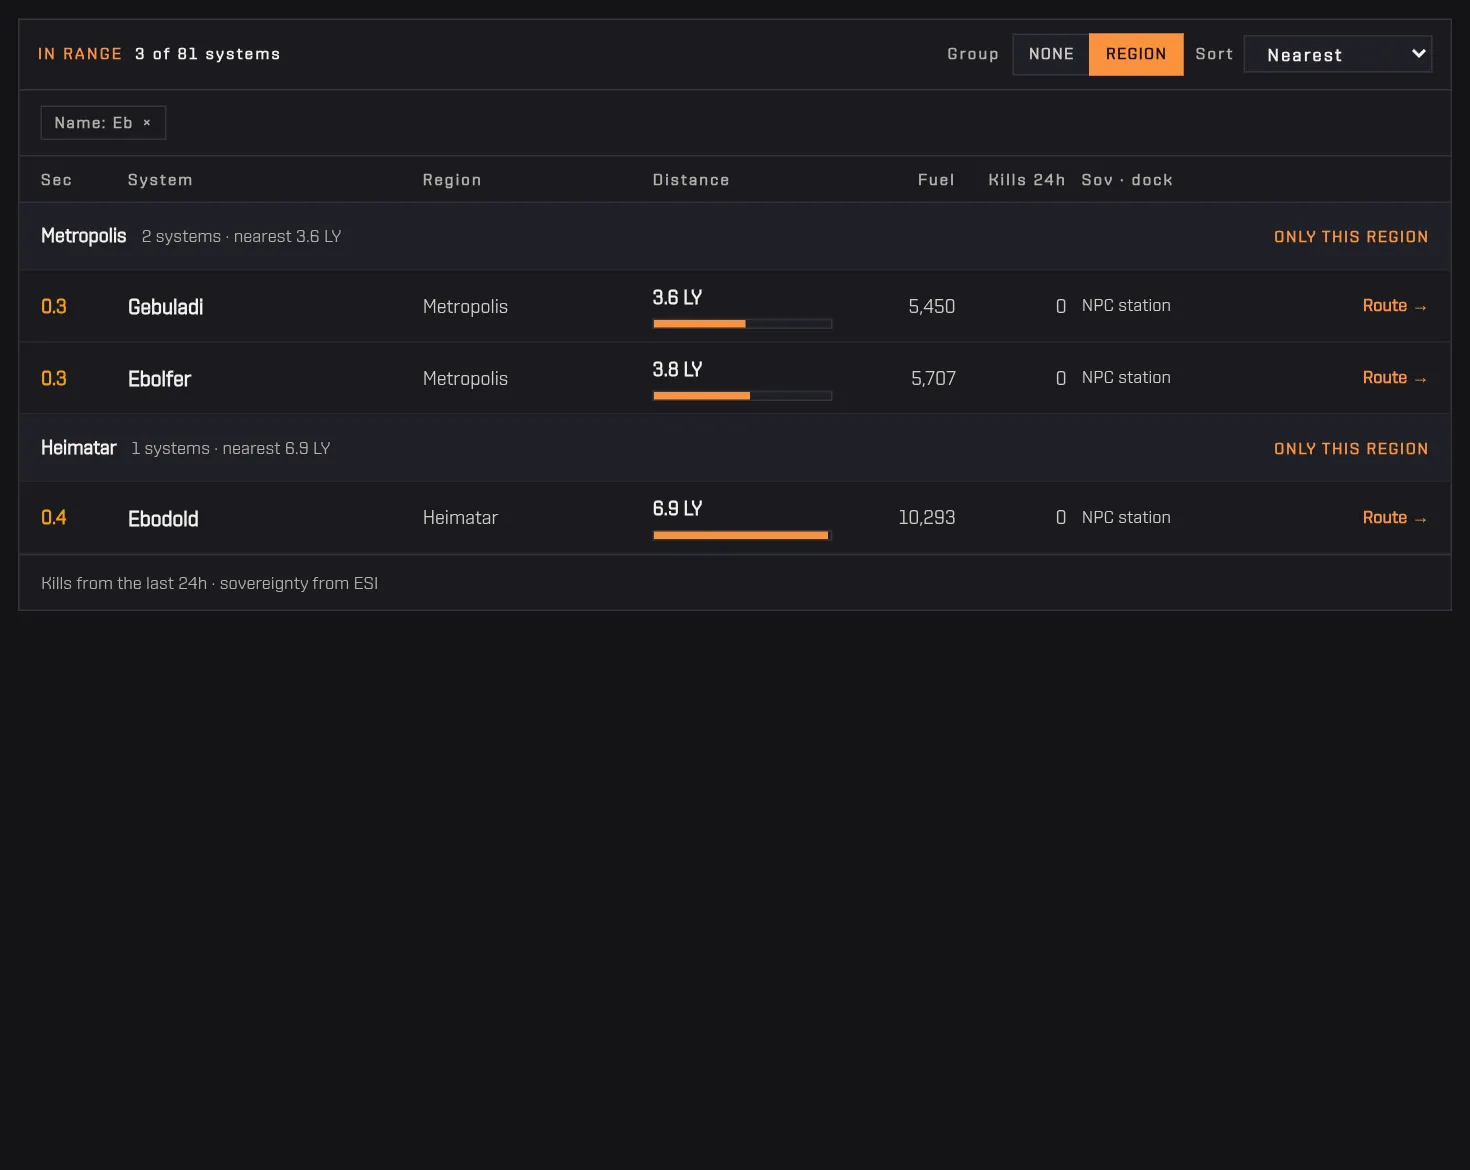Click the 6.9 LY distance bar
1470x1170 pixels.
[x=742, y=535]
